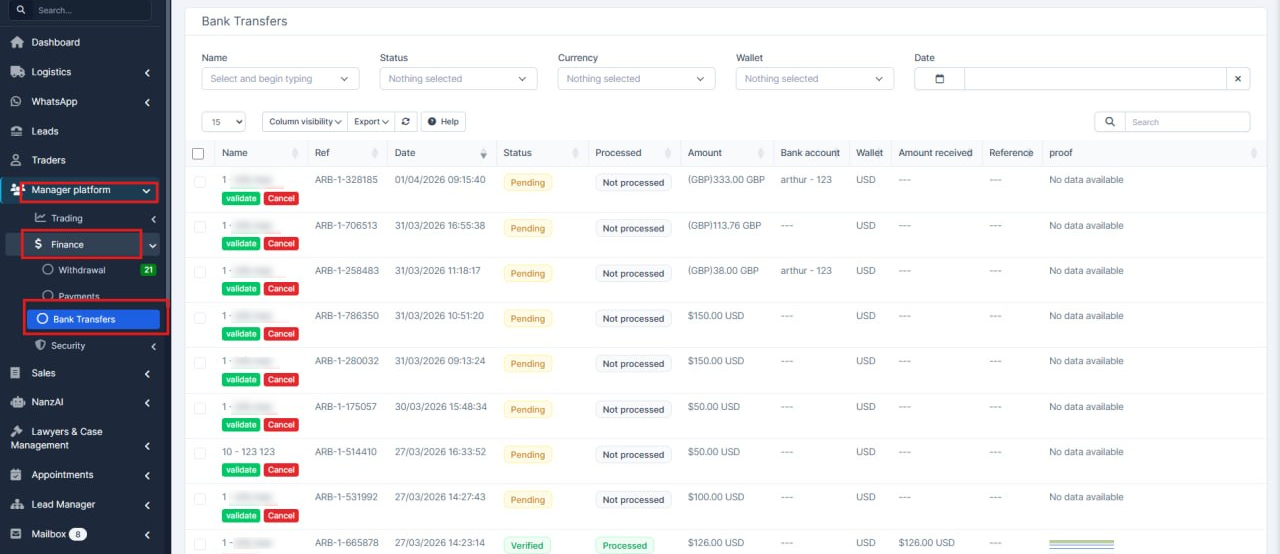Open the Logistics truck icon menu
Image resolution: width=1280 pixels, height=554 pixels.
[17, 72]
